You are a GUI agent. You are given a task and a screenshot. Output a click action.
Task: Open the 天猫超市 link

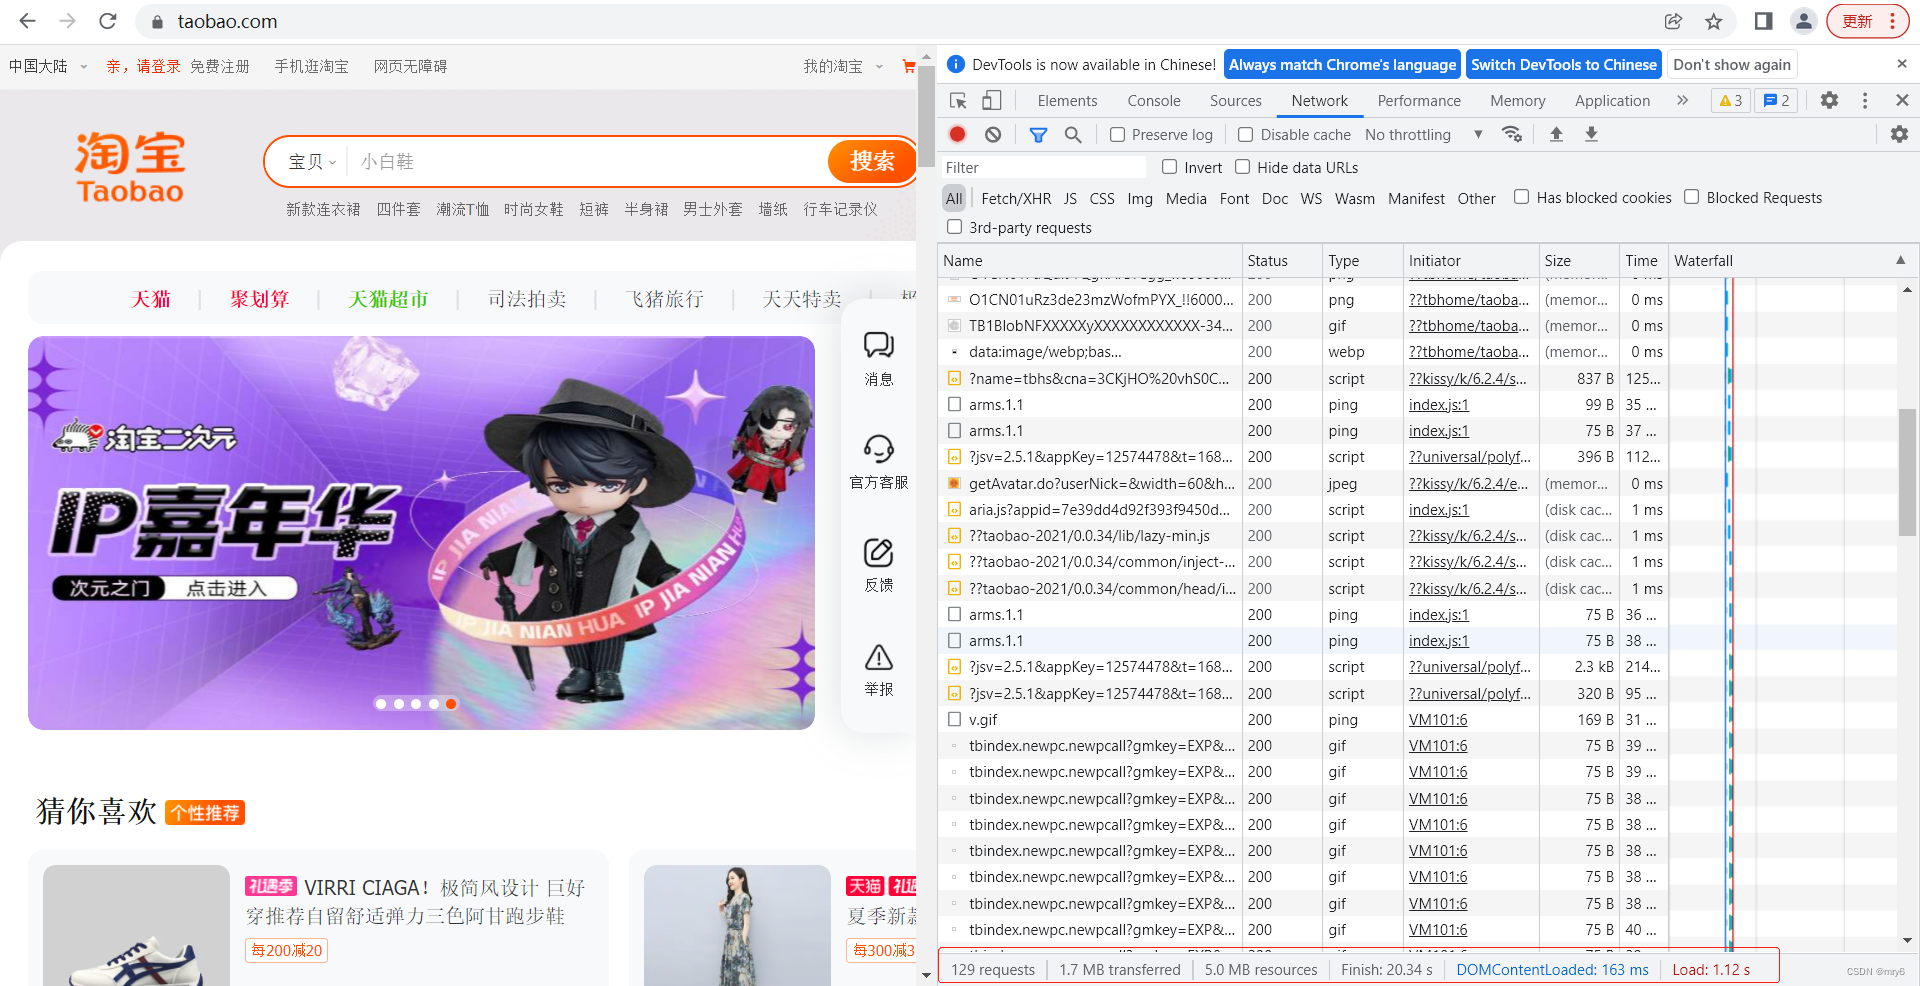pos(388,299)
